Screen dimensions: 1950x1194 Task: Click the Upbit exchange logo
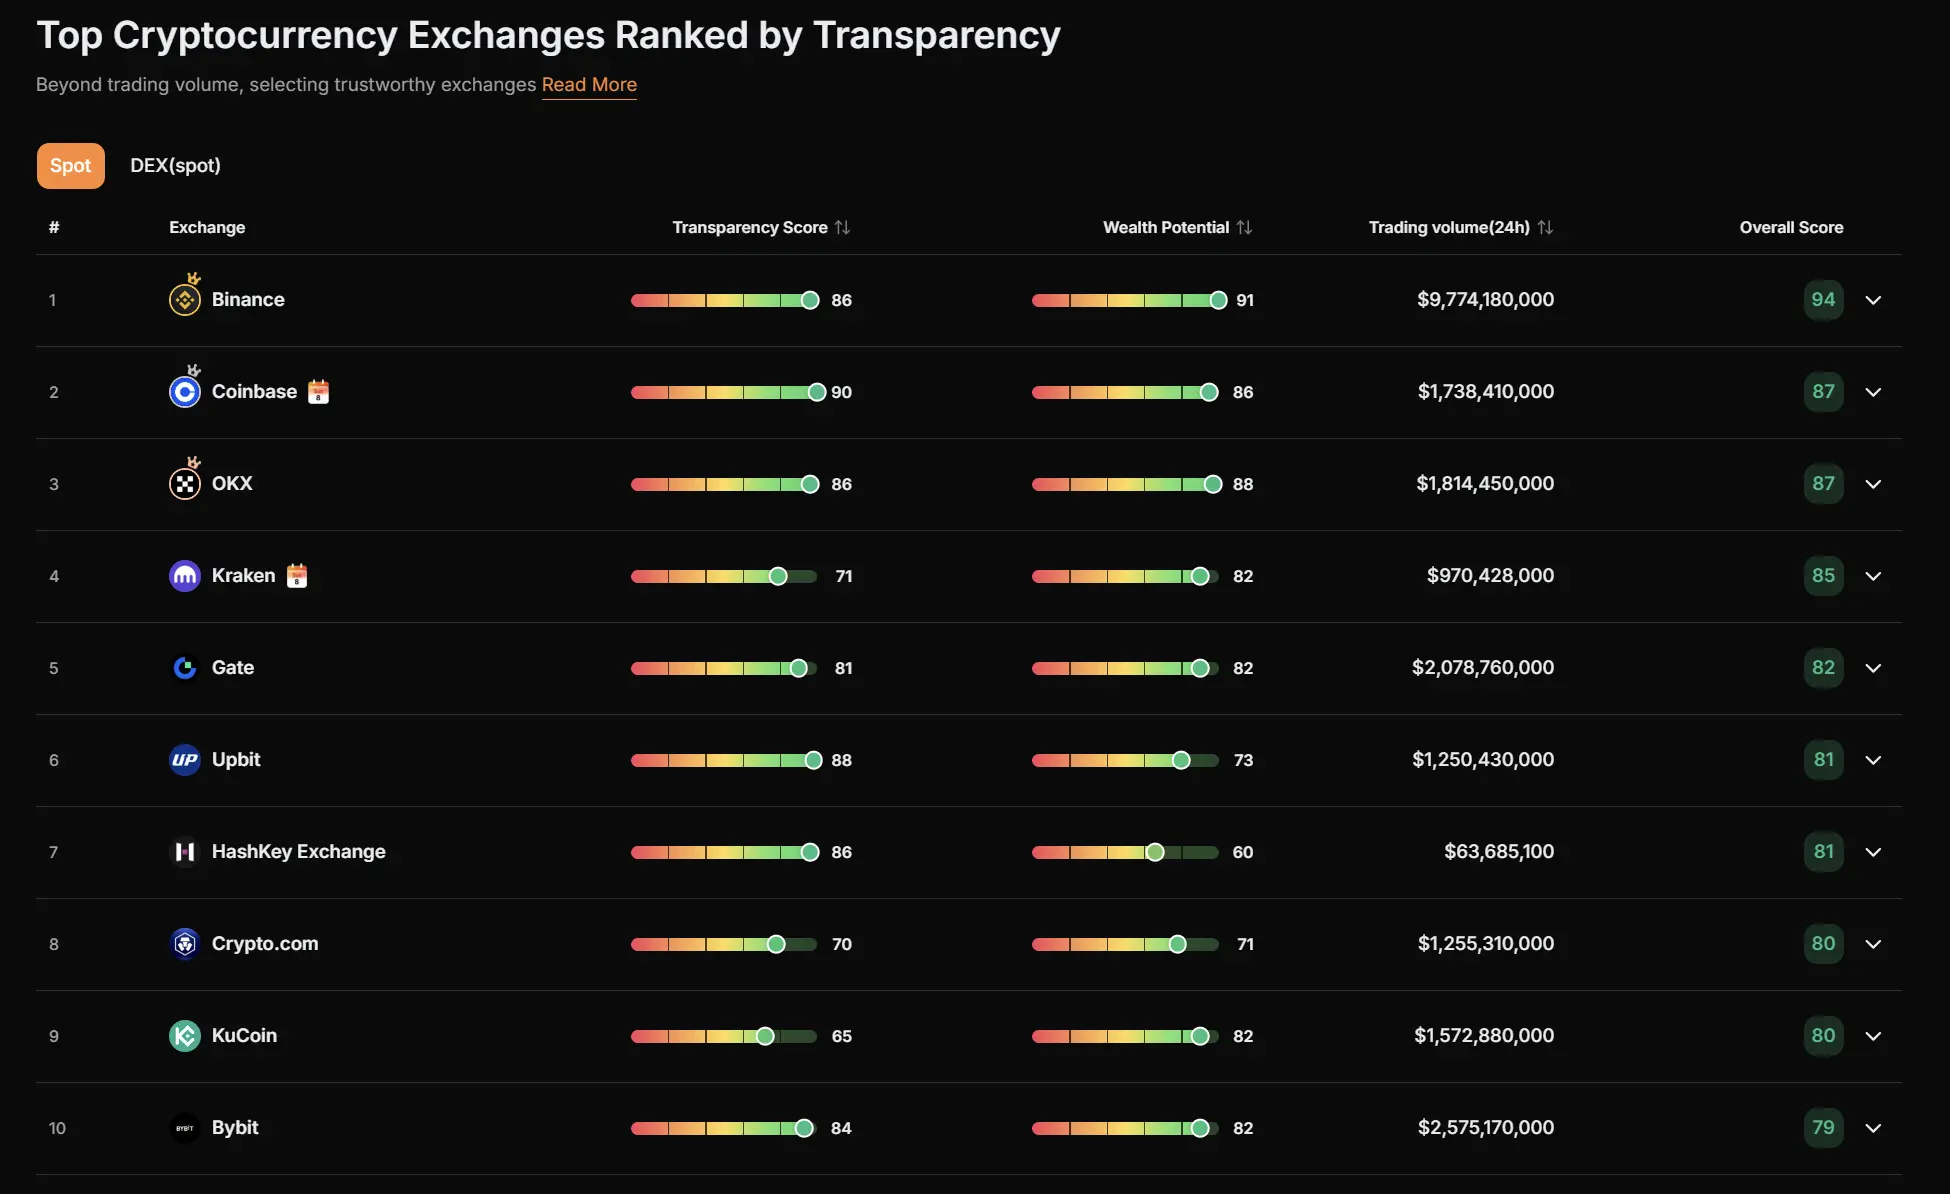pyautogui.click(x=185, y=760)
